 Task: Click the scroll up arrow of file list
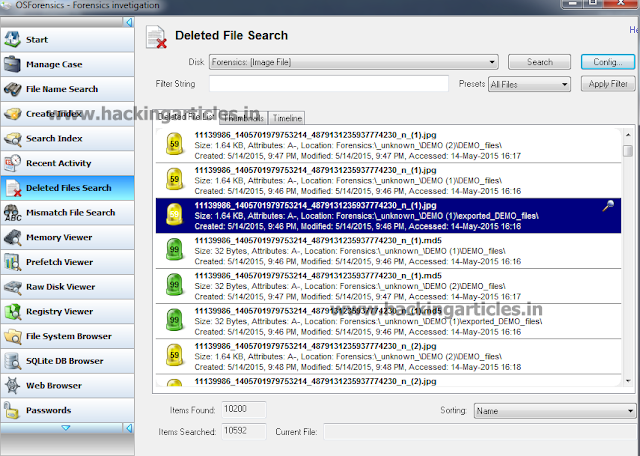(x=628, y=135)
